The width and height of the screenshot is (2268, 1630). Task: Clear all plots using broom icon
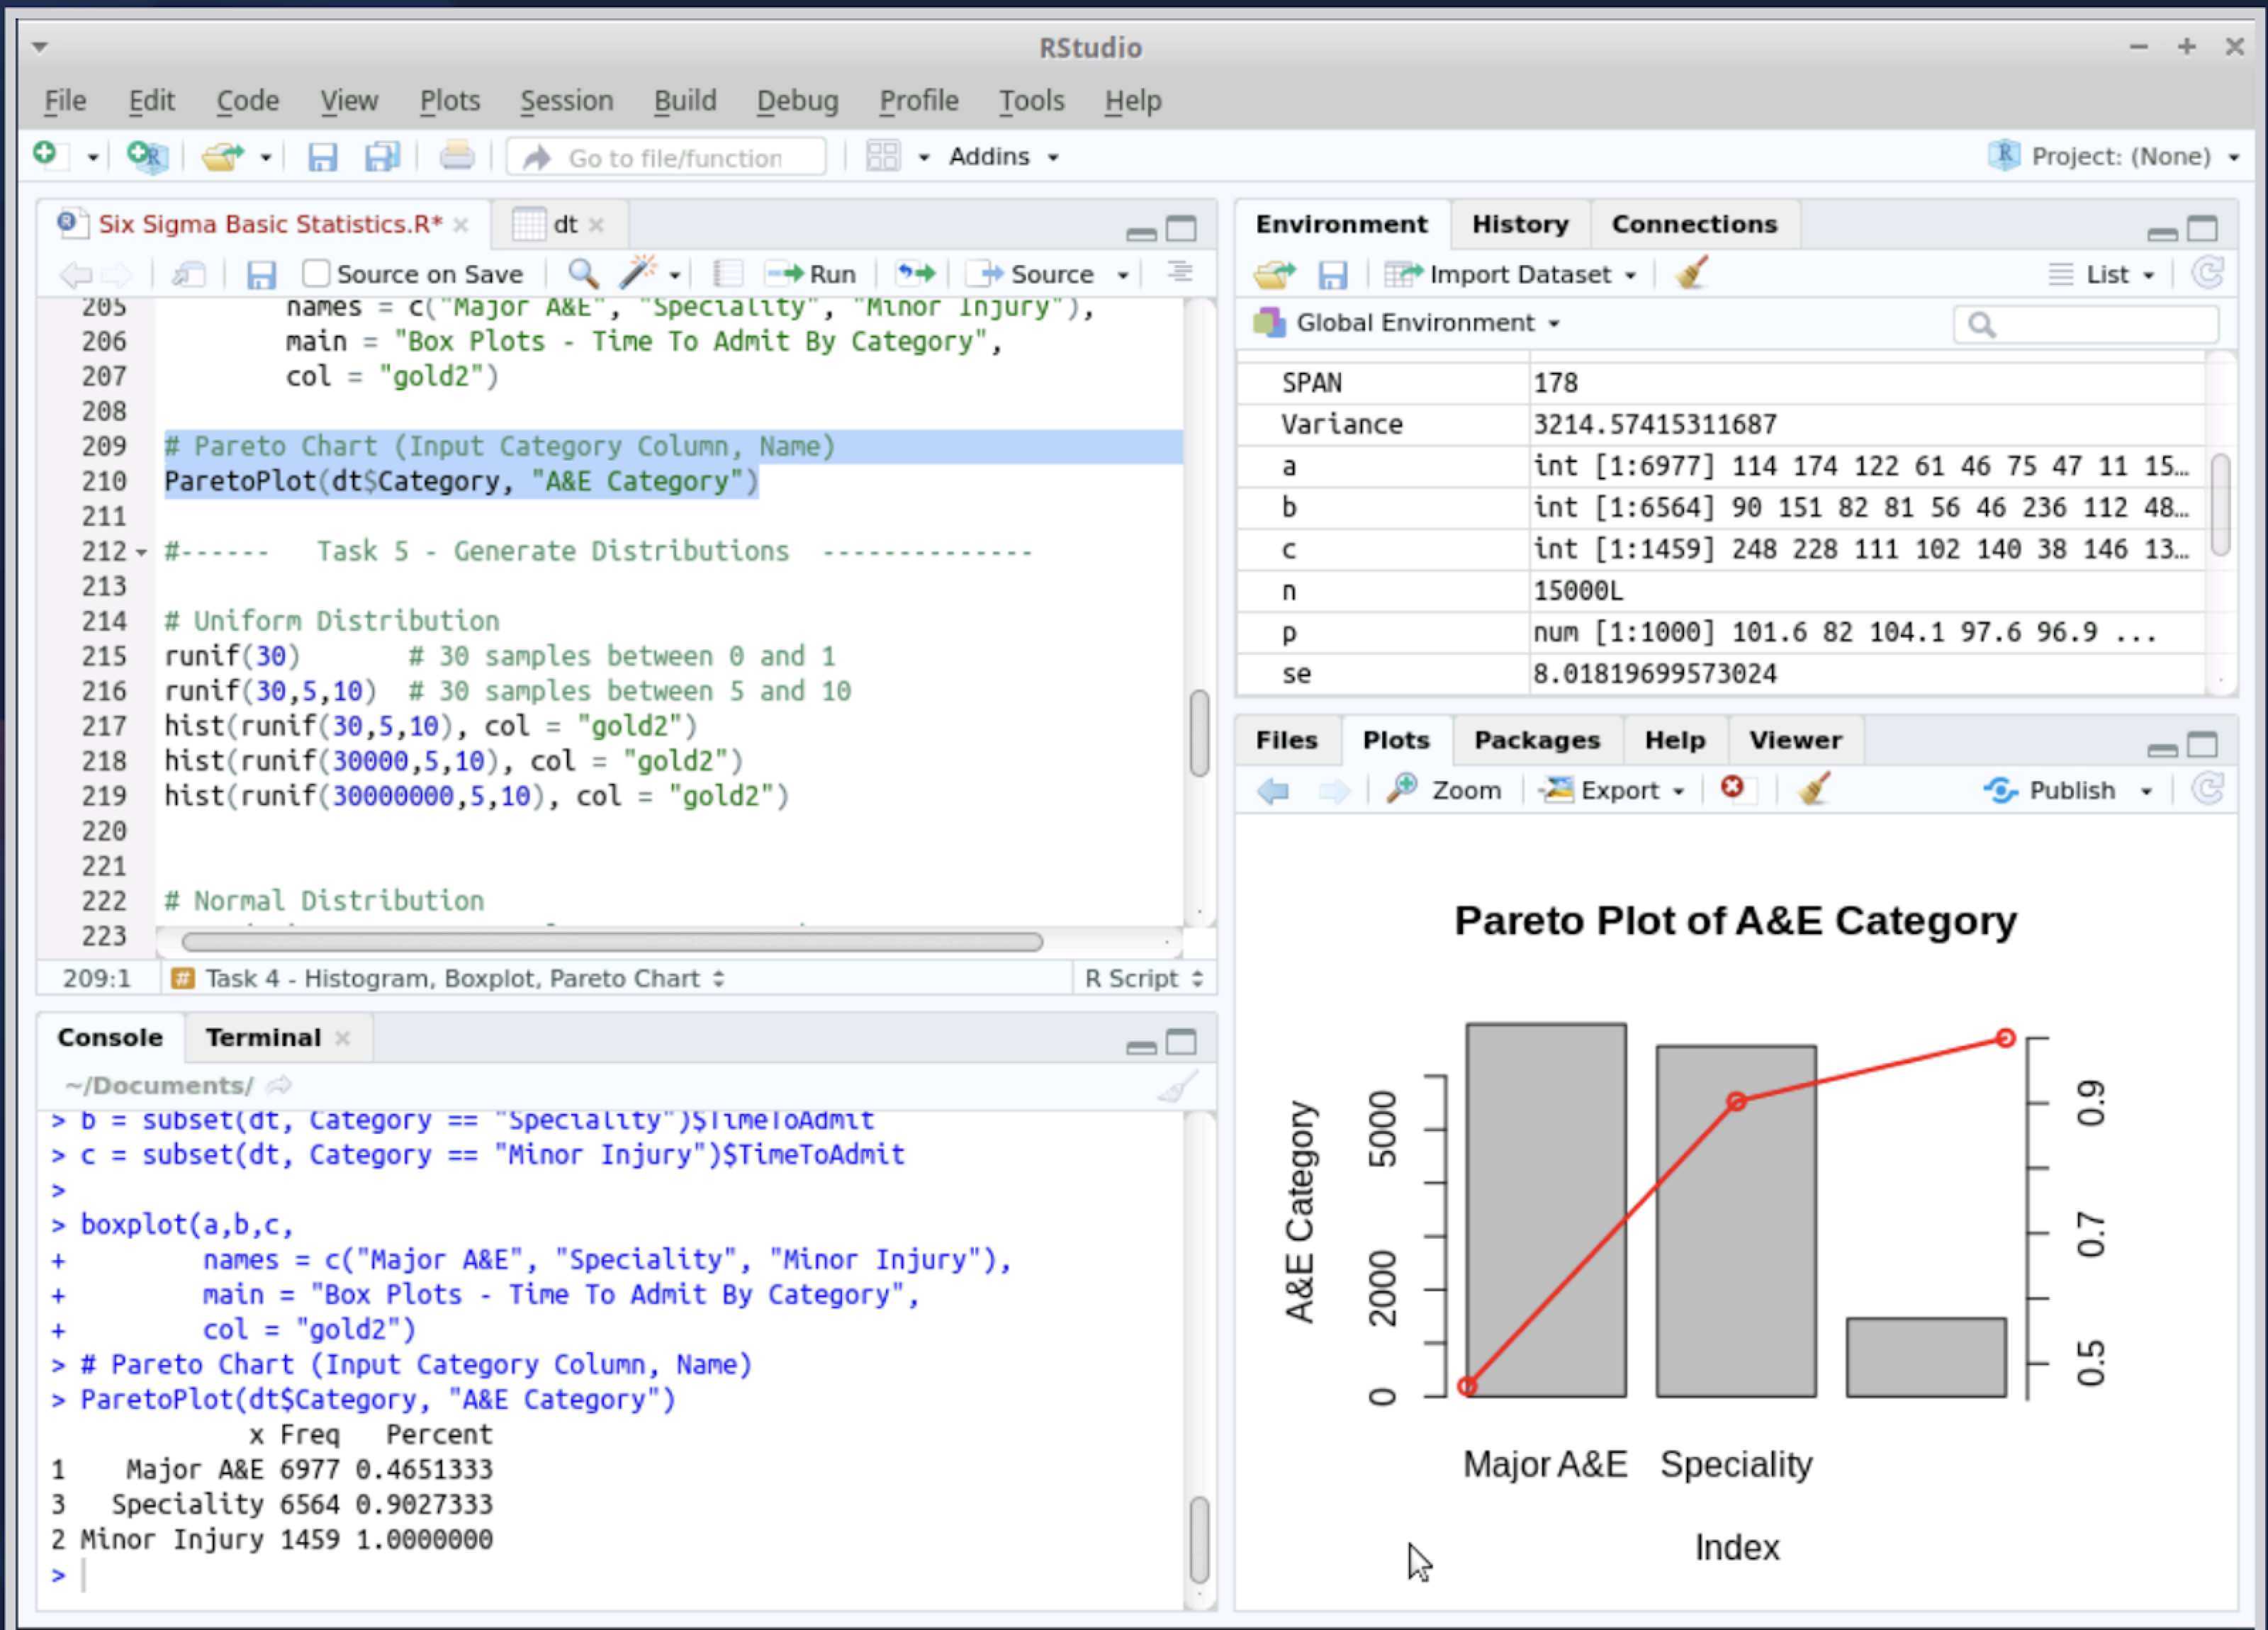coord(1813,789)
